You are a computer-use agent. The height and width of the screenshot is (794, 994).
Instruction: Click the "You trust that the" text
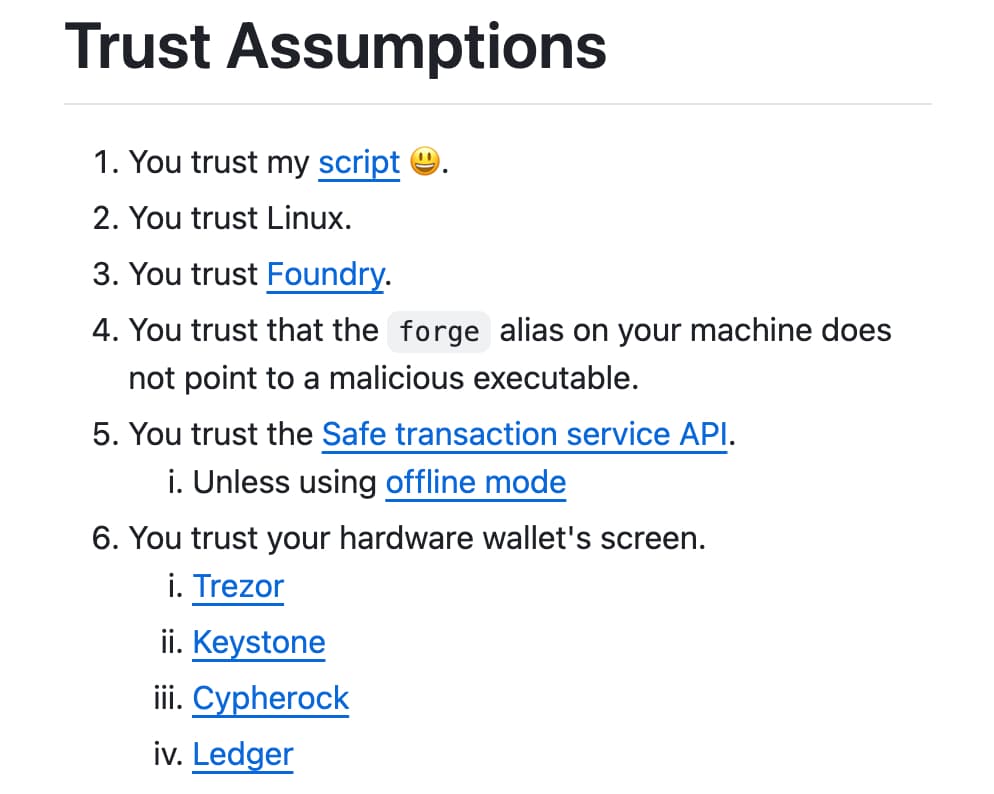coord(253,330)
